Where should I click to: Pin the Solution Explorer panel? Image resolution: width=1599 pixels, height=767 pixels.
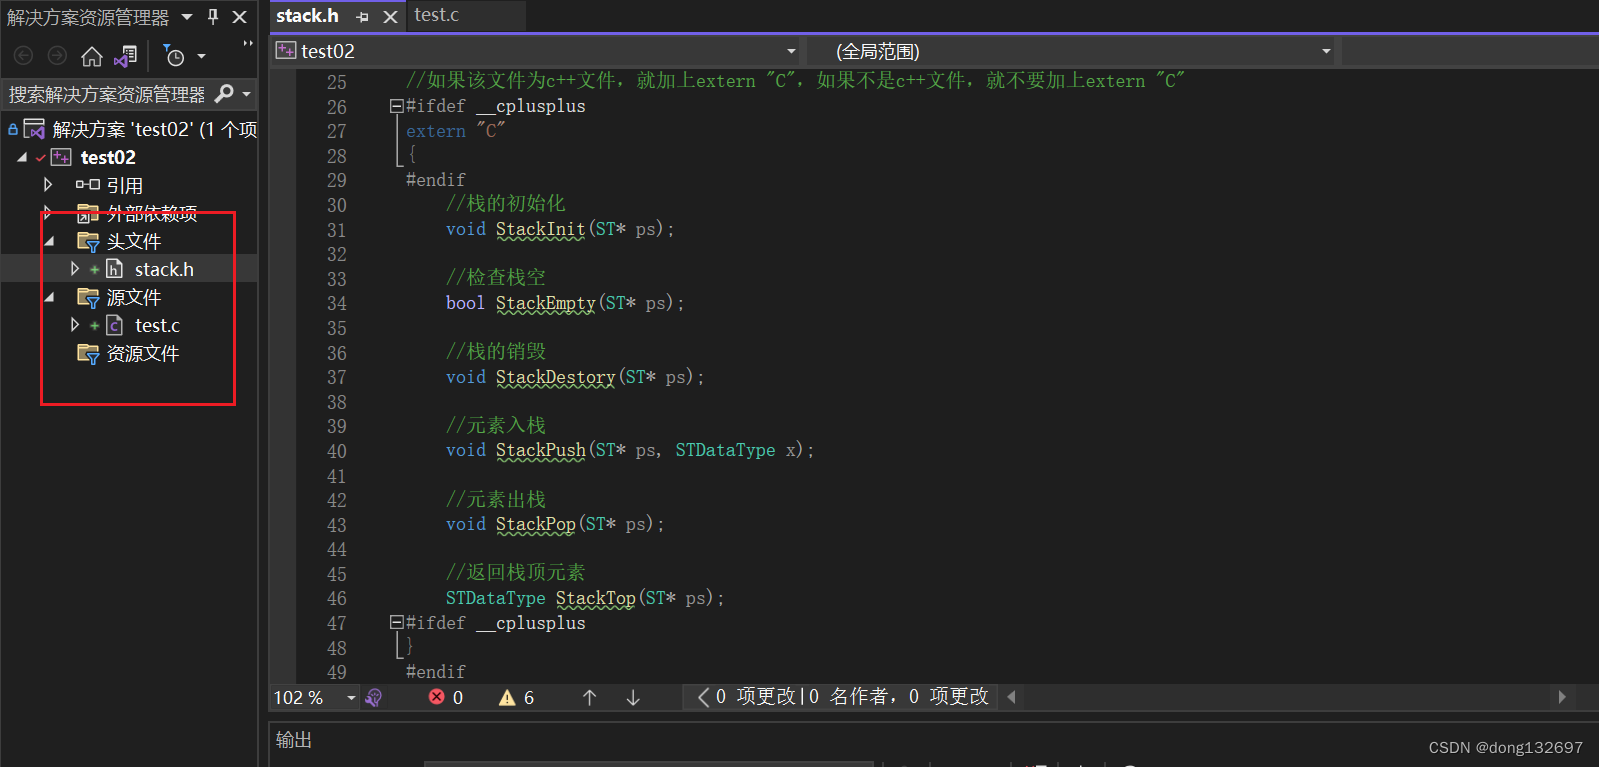[x=213, y=17]
